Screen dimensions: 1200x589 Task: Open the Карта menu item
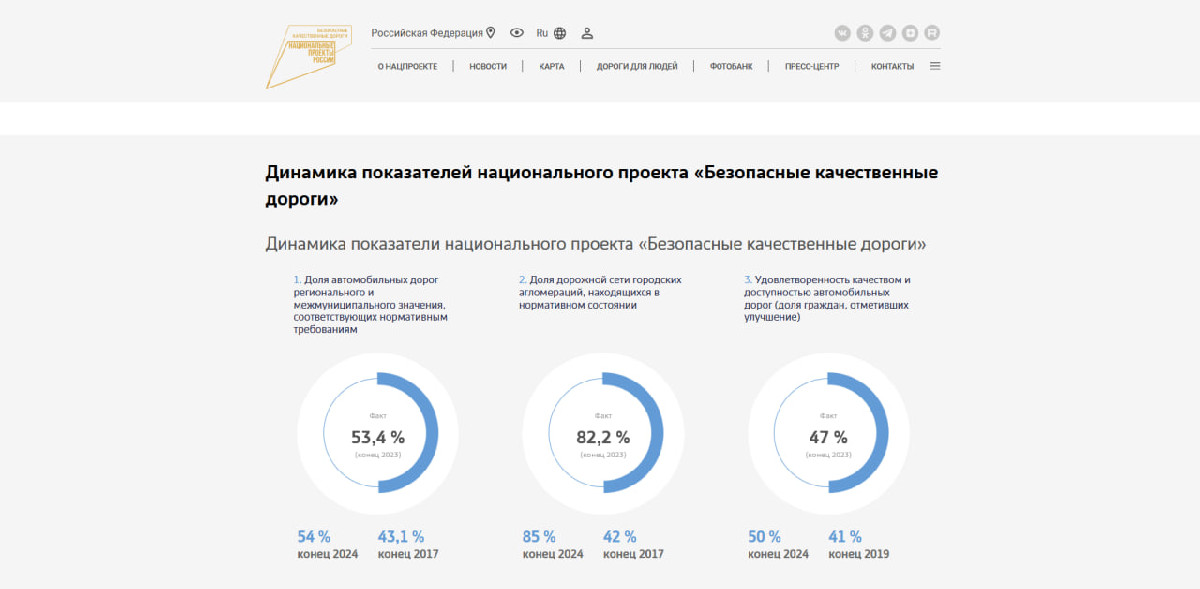(552, 67)
